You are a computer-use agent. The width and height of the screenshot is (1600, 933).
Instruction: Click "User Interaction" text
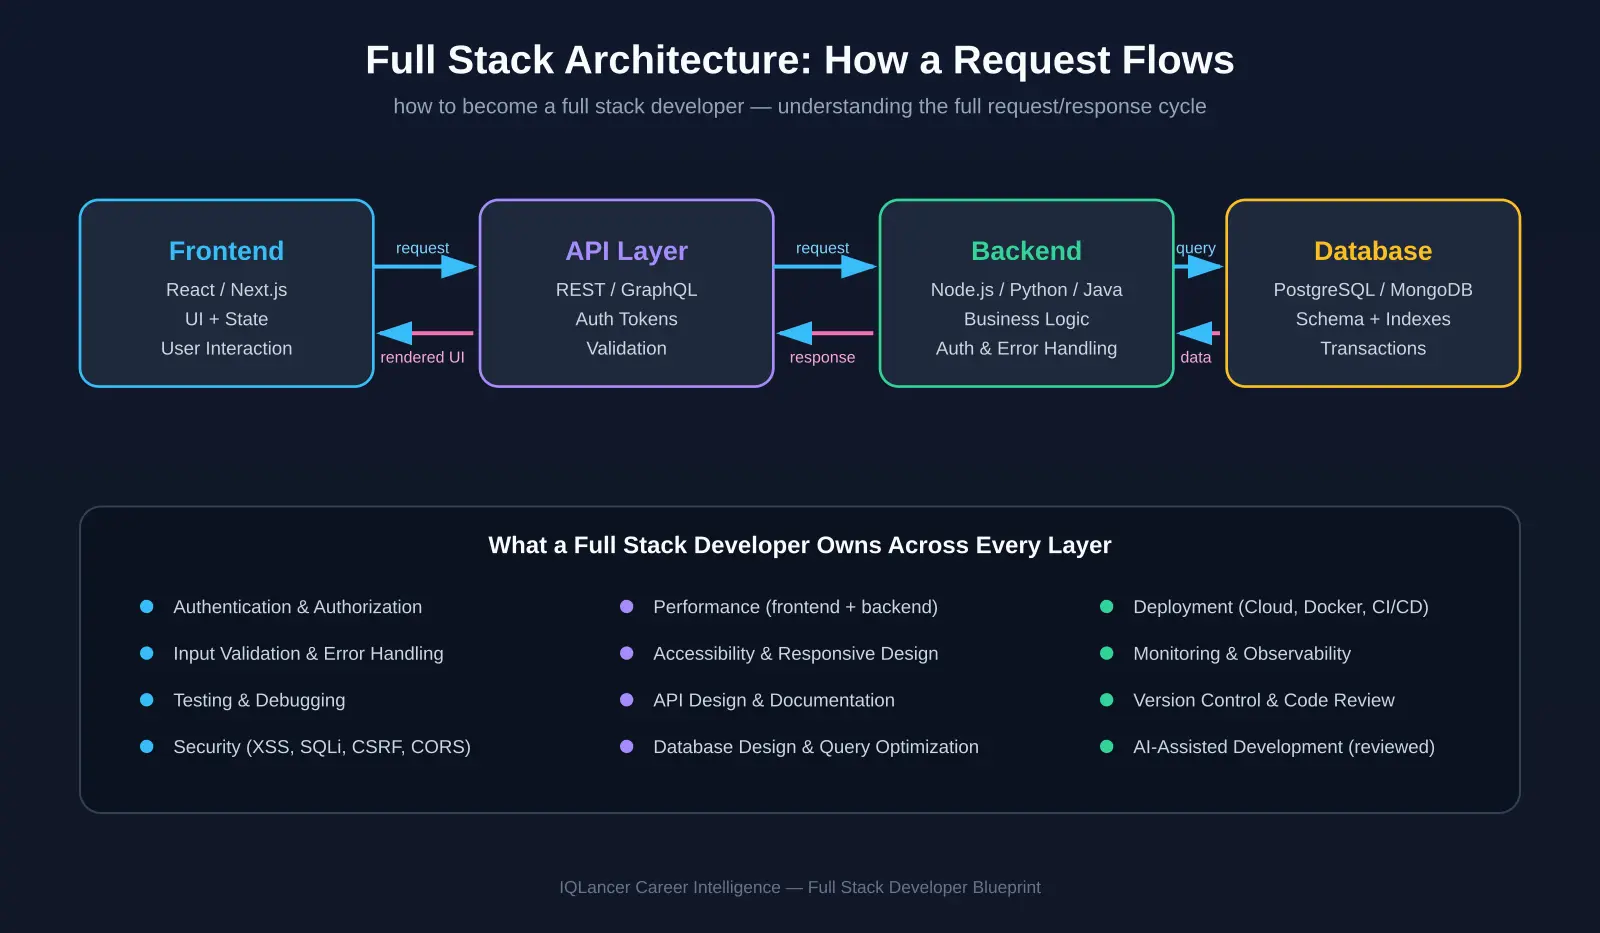pyautogui.click(x=226, y=348)
